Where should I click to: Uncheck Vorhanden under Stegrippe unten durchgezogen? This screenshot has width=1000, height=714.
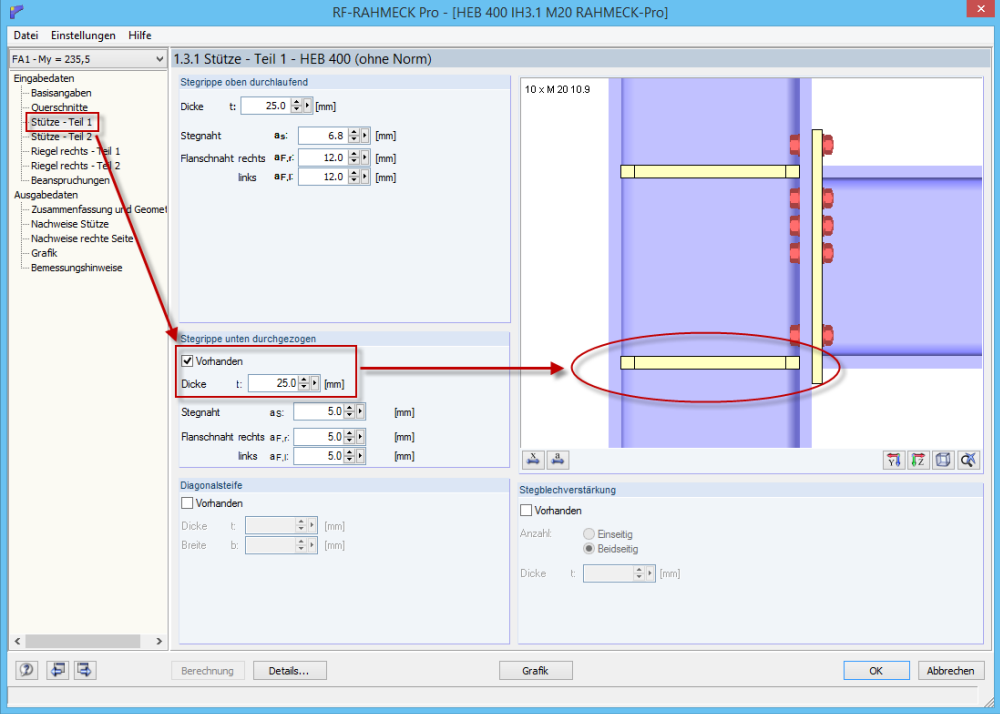(188, 361)
